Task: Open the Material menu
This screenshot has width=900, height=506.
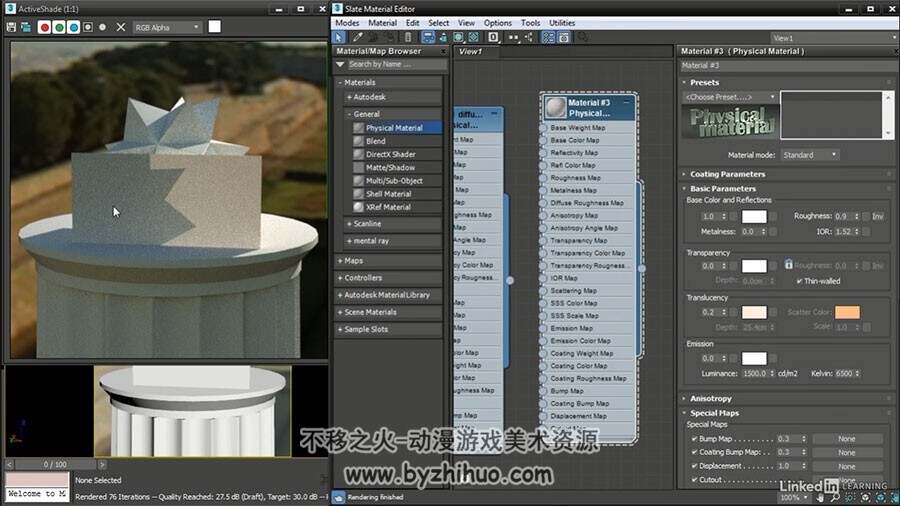Action: [x=382, y=23]
